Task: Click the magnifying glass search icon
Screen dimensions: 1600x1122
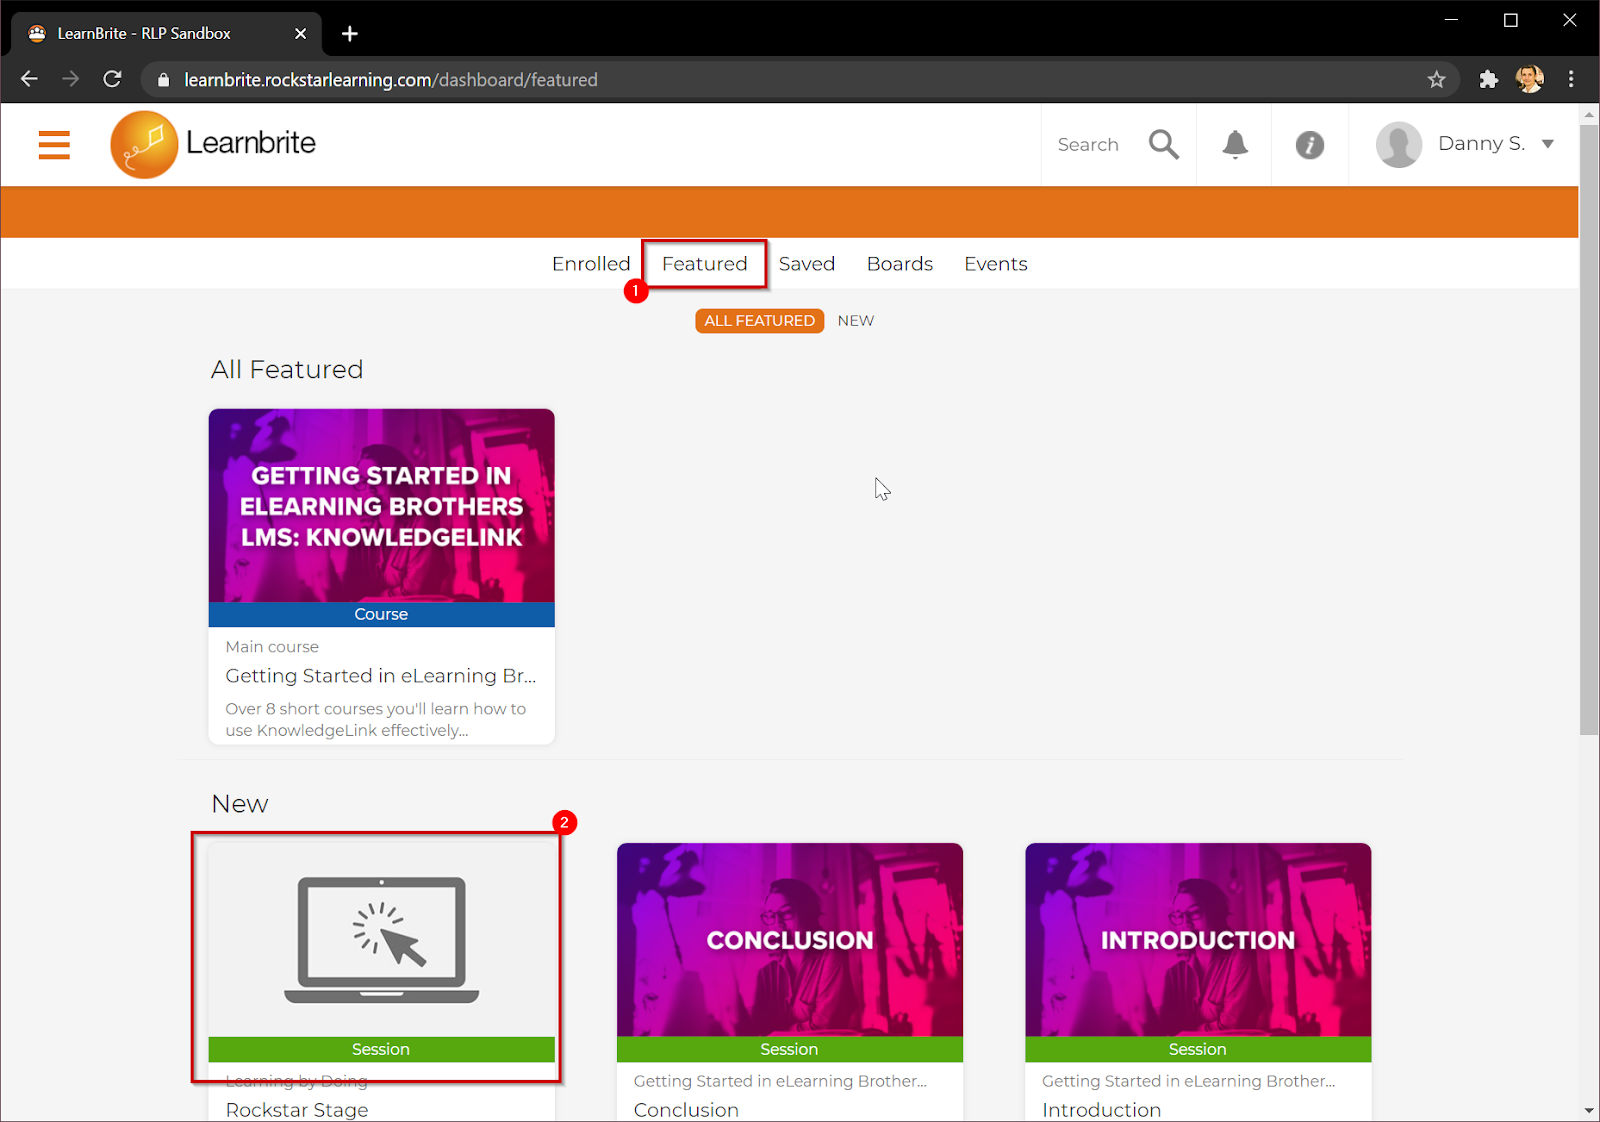Action: pos(1163,145)
